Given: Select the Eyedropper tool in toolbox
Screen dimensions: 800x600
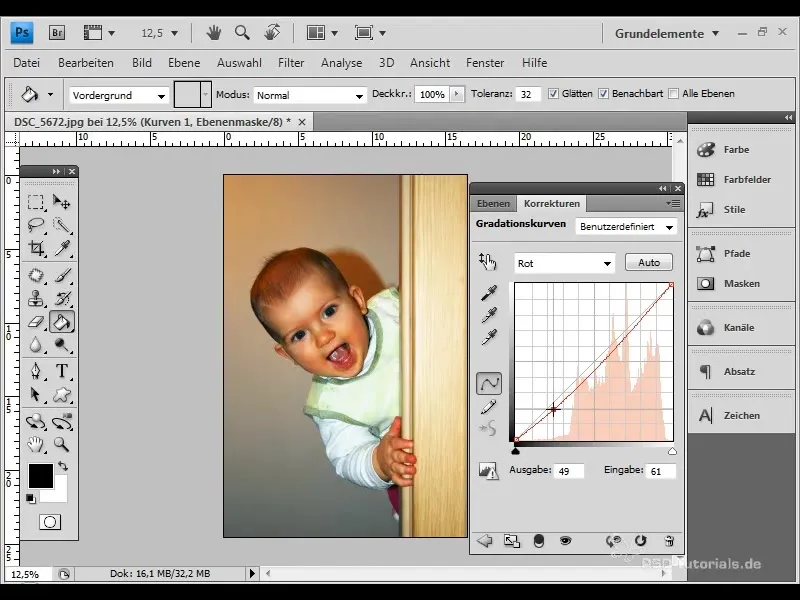Looking at the screenshot, I should 62,248.
